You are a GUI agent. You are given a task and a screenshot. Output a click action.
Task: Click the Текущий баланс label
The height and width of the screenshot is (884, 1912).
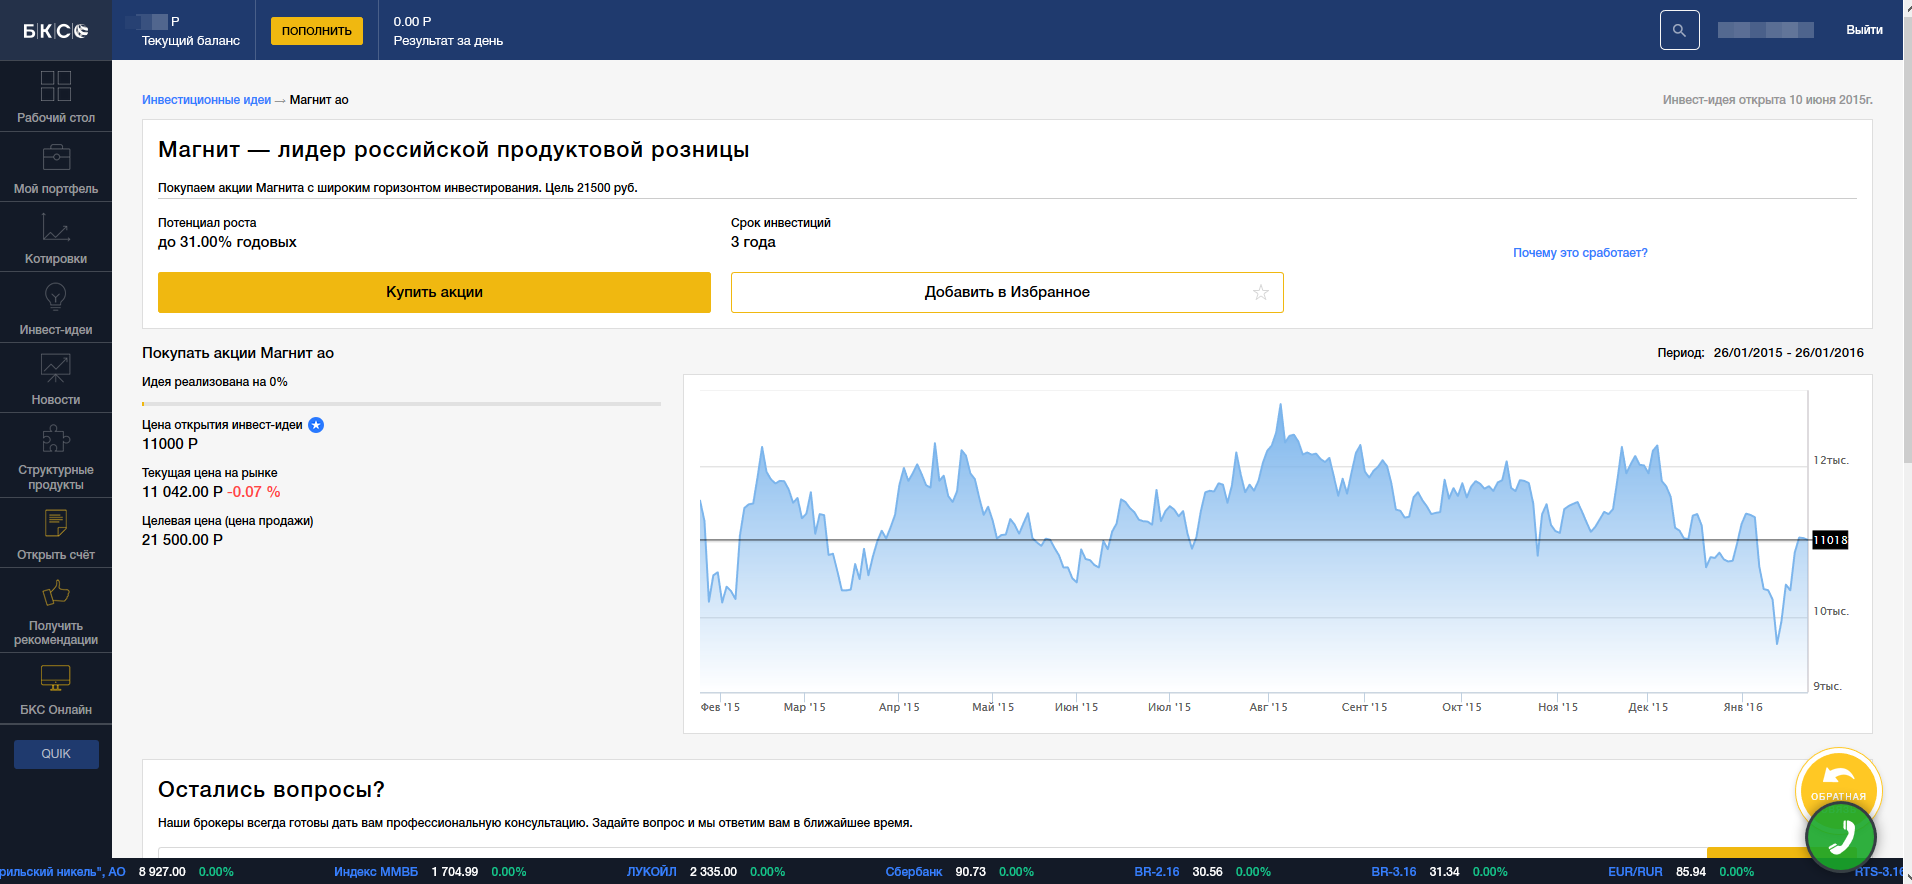point(191,41)
